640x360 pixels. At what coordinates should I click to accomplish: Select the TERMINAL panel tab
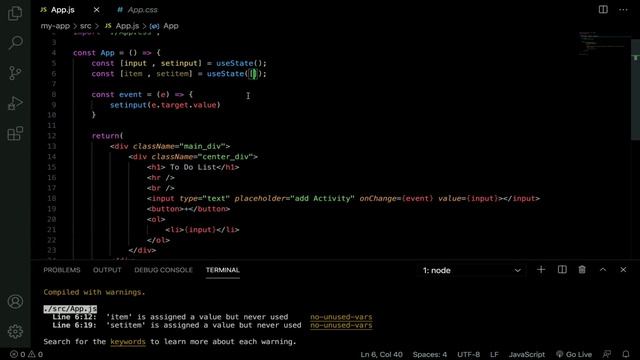[222, 270]
